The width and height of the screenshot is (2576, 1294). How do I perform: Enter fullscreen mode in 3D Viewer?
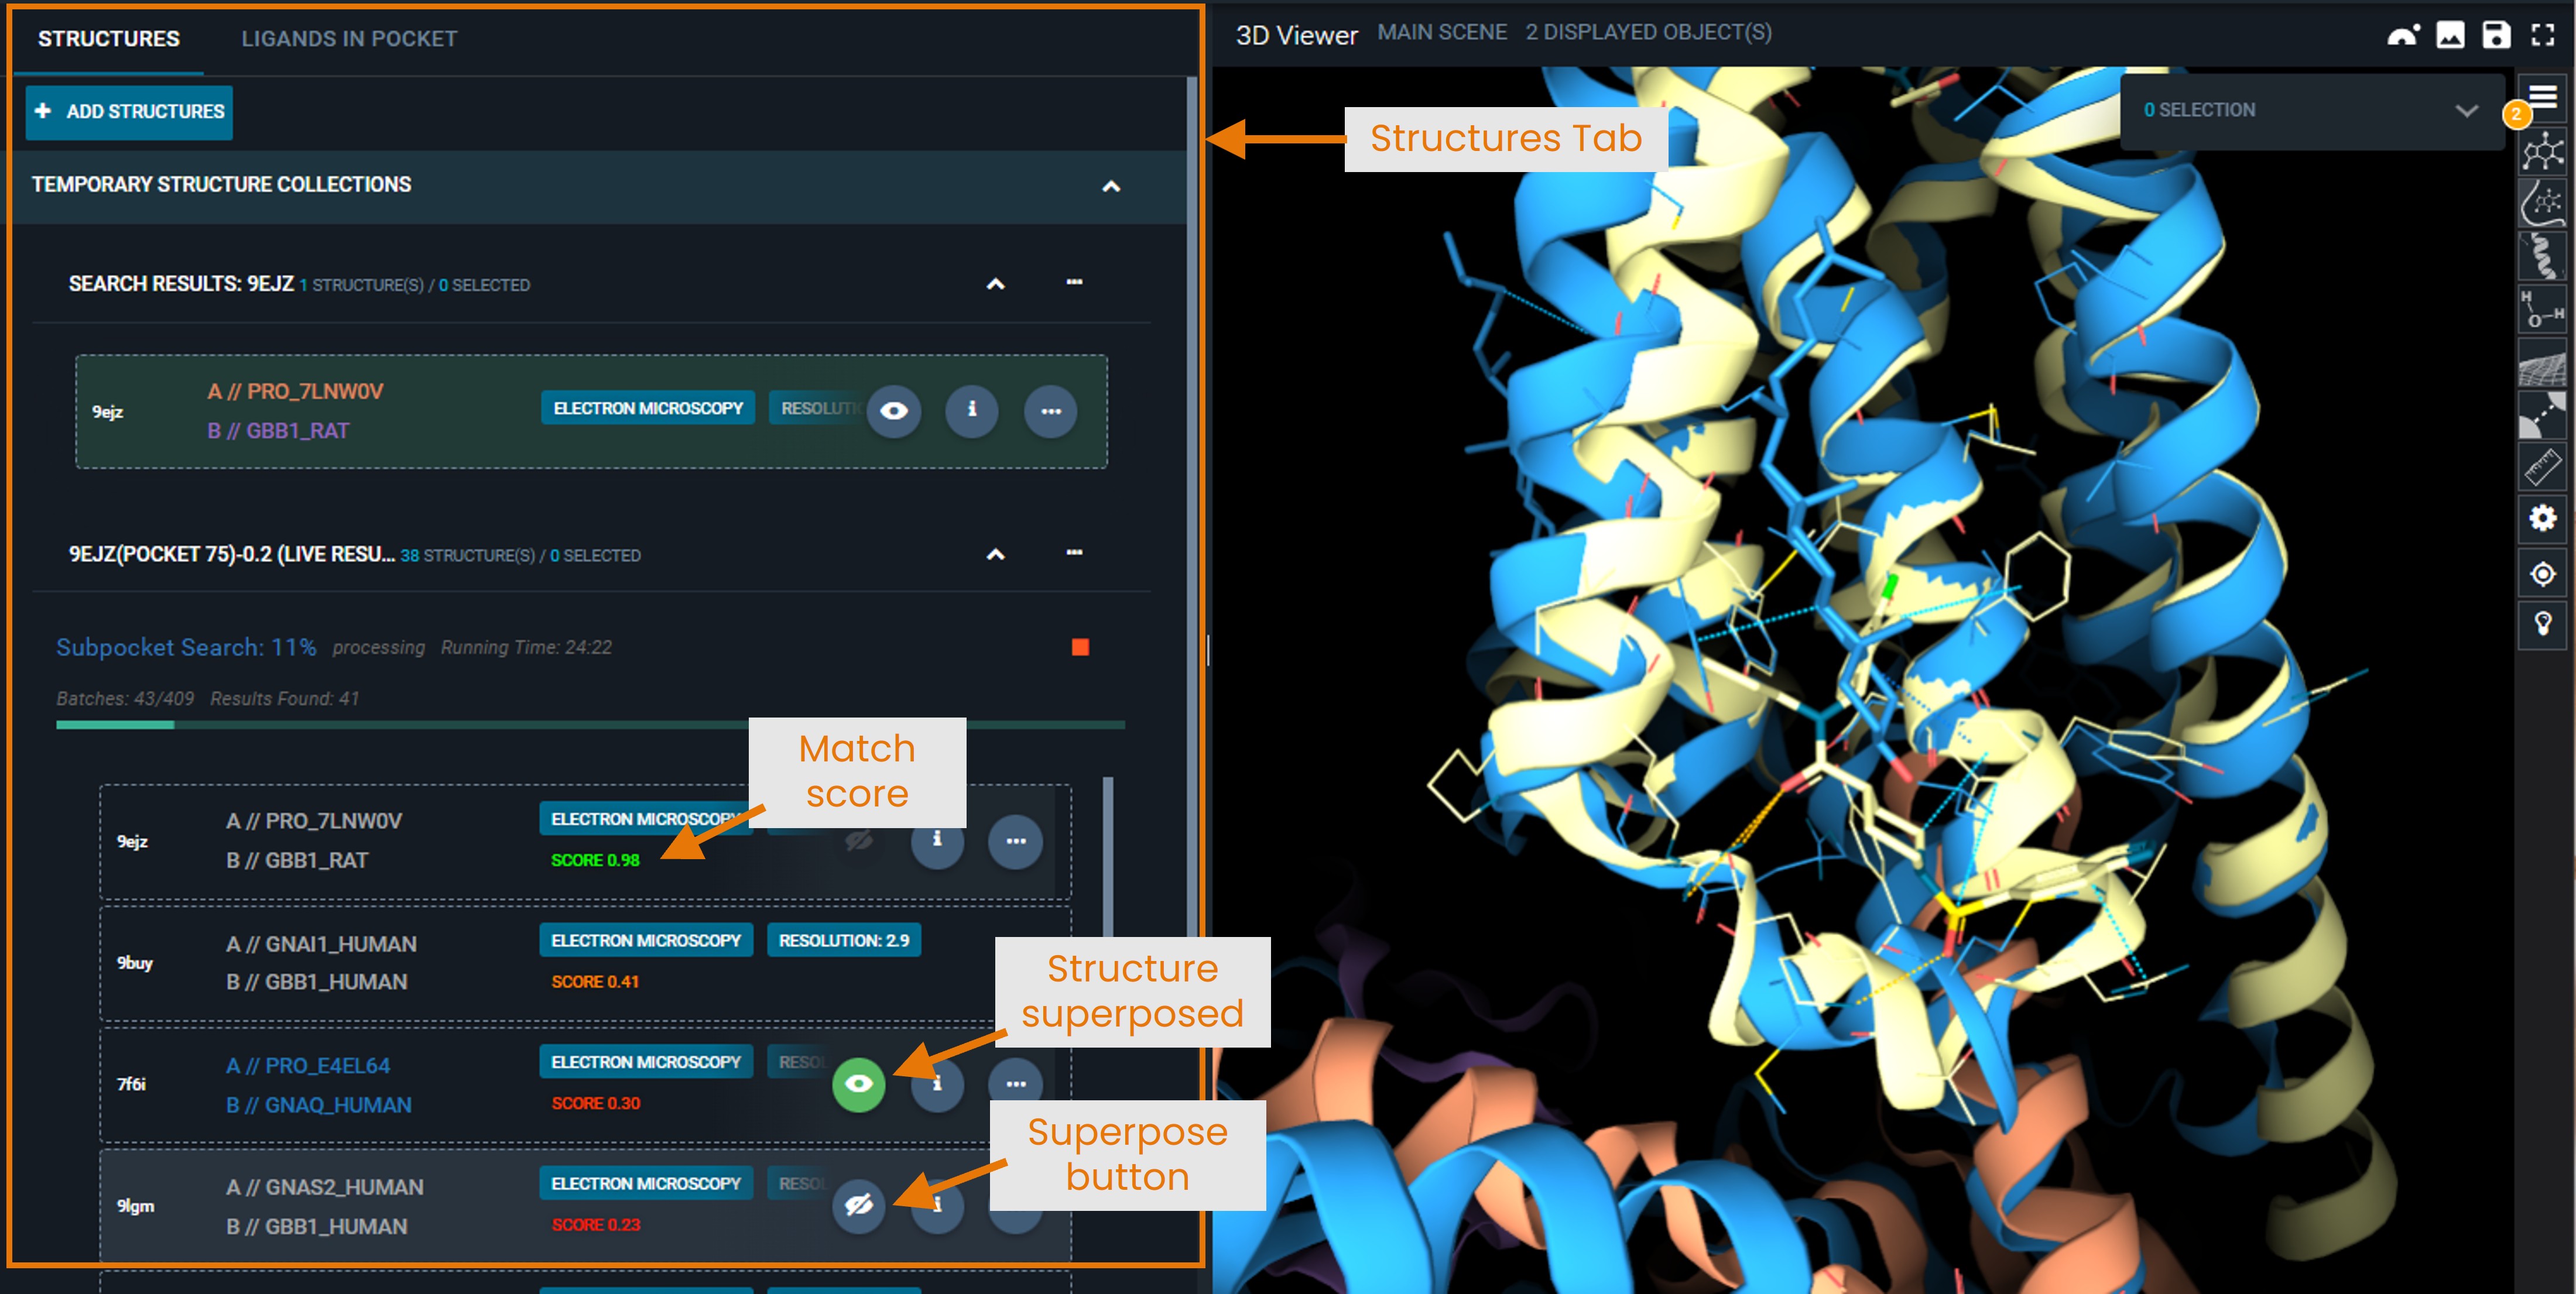[x=2543, y=34]
